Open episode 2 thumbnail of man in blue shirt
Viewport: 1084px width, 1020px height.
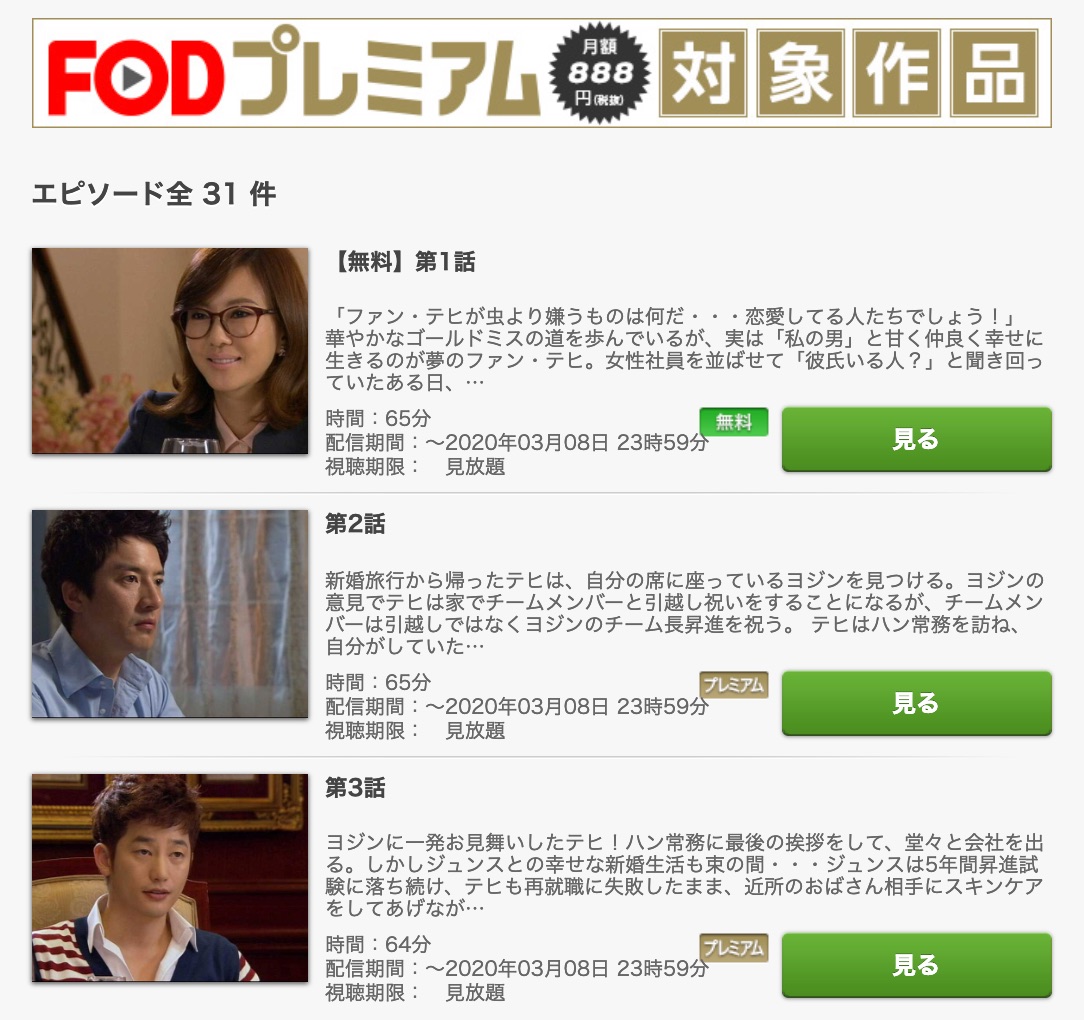coord(170,614)
